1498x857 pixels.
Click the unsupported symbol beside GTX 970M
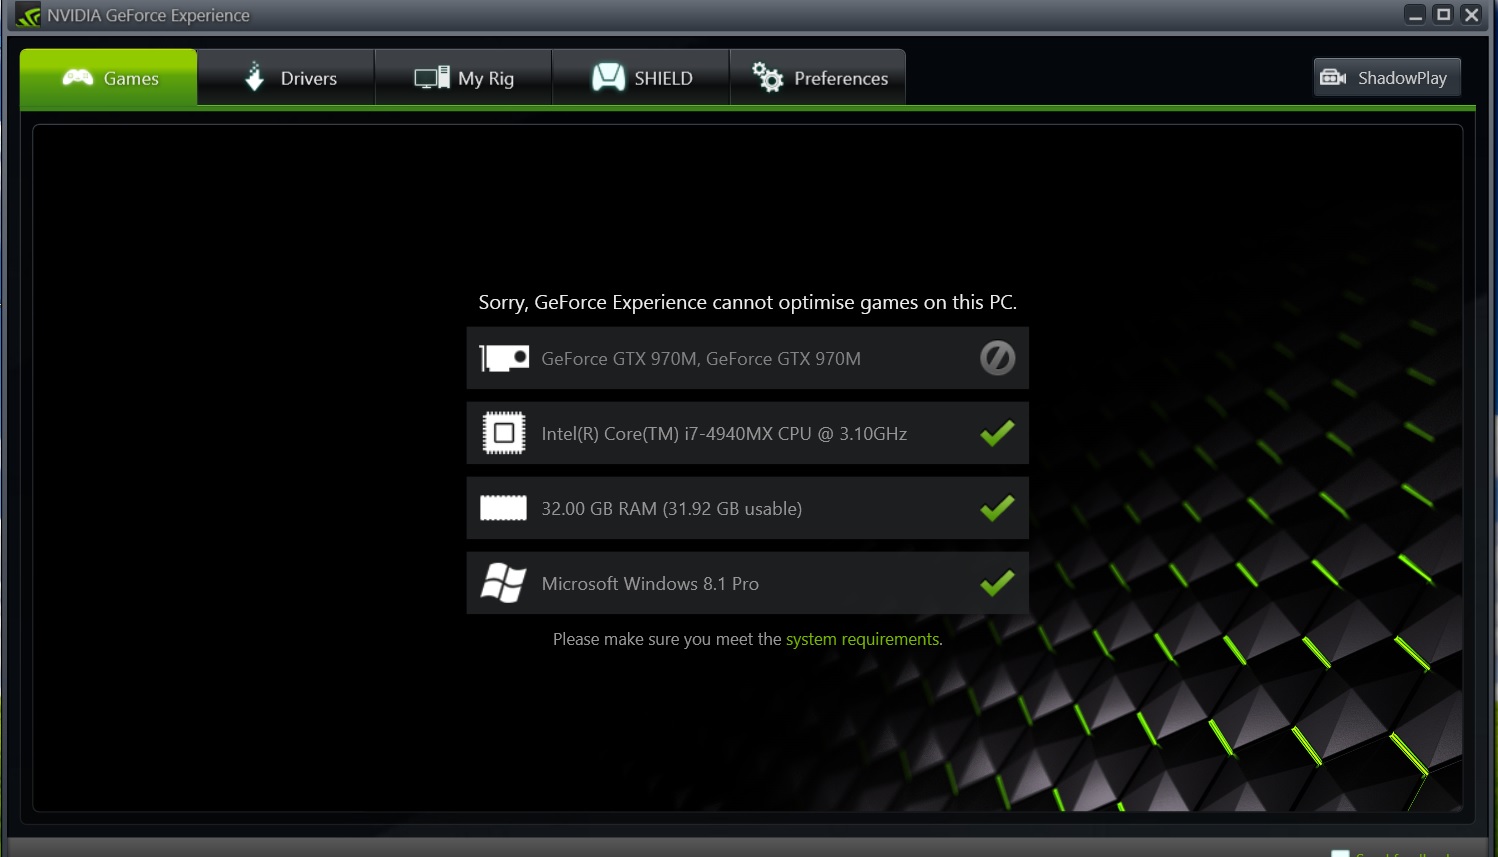pyautogui.click(x=997, y=358)
